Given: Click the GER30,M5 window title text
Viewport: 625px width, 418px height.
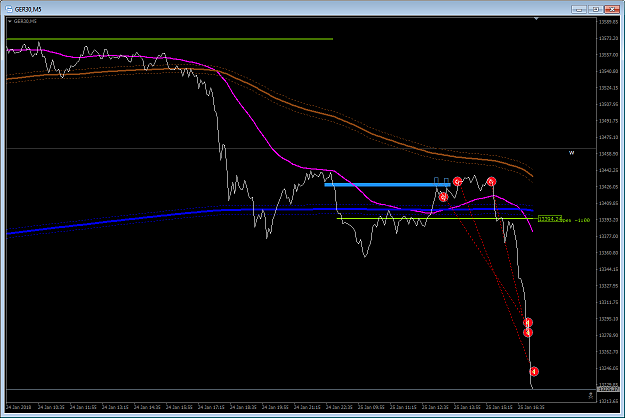Looking at the screenshot, I should click(28, 9).
